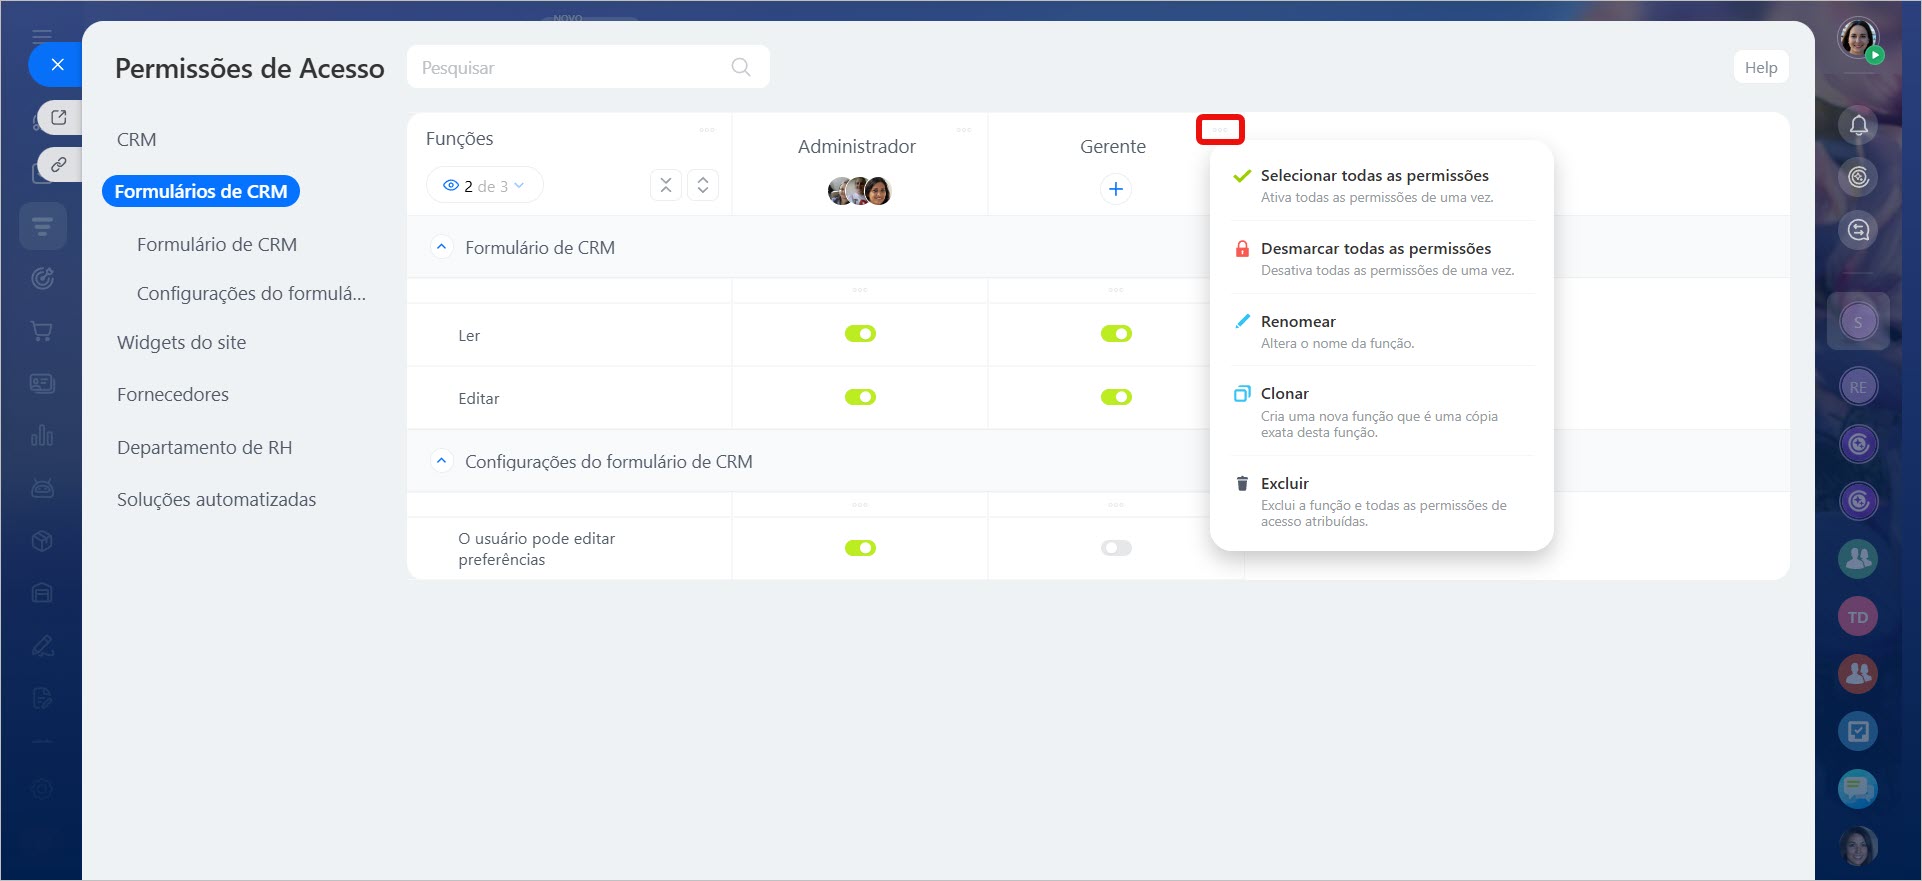Collapse Configurações do formulário de CRM section

(x=441, y=461)
